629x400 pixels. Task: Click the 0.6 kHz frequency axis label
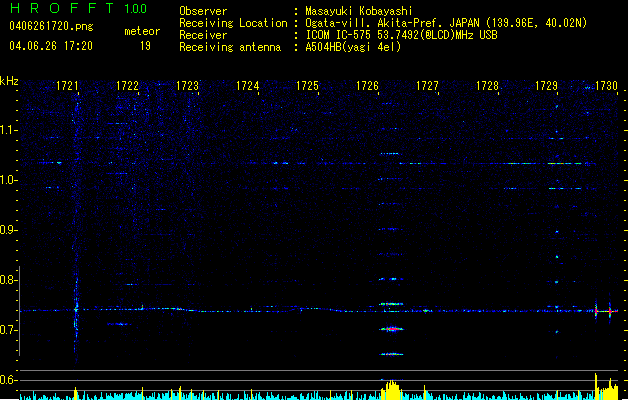pos(8,380)
